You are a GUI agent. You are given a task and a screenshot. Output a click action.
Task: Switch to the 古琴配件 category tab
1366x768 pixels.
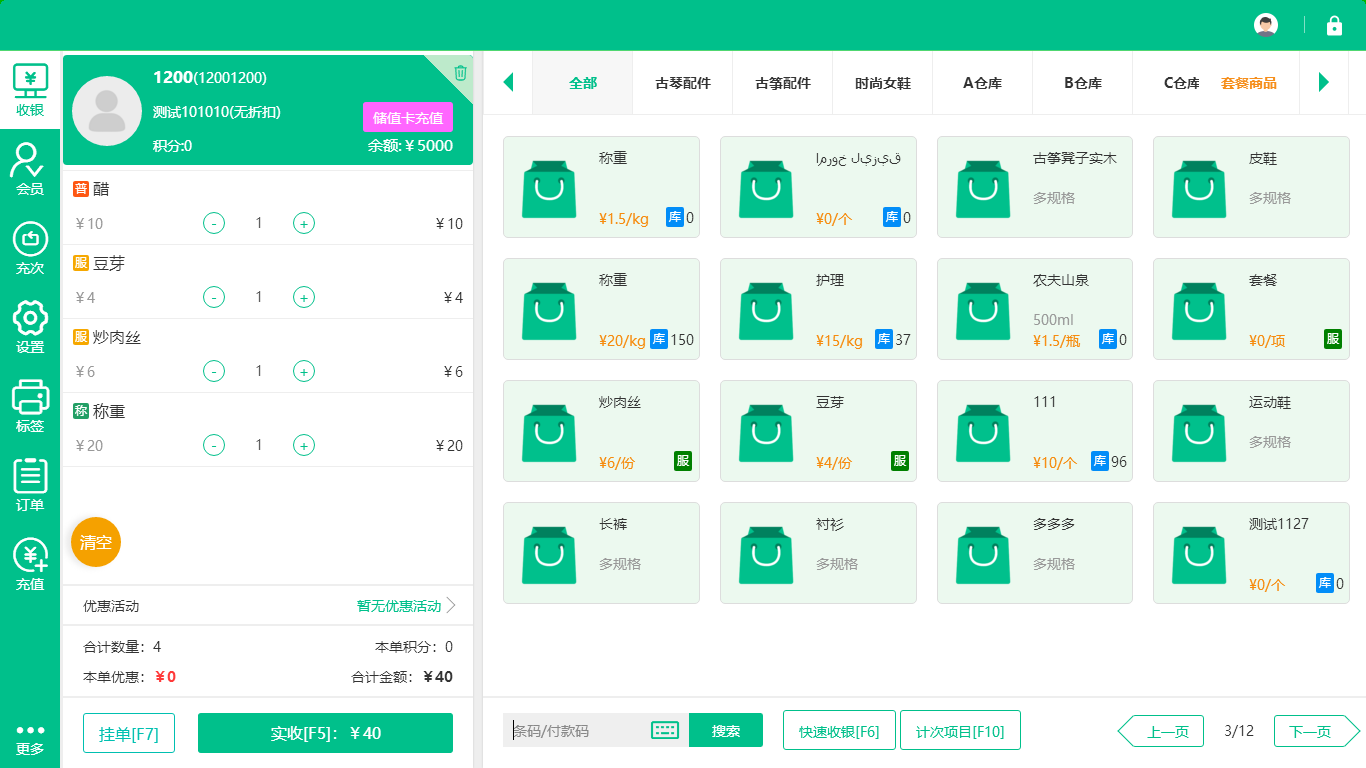pos(683,83)
